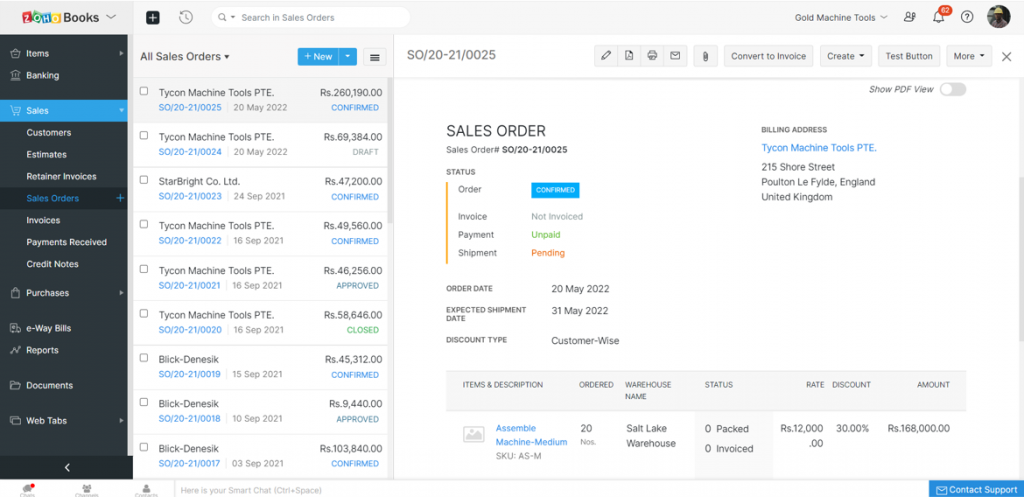The width and height of the screenshot is (1024, 497).
Task: Open the Gold Machine Tools organization dropdown
Action: click(x=841, y=18)
